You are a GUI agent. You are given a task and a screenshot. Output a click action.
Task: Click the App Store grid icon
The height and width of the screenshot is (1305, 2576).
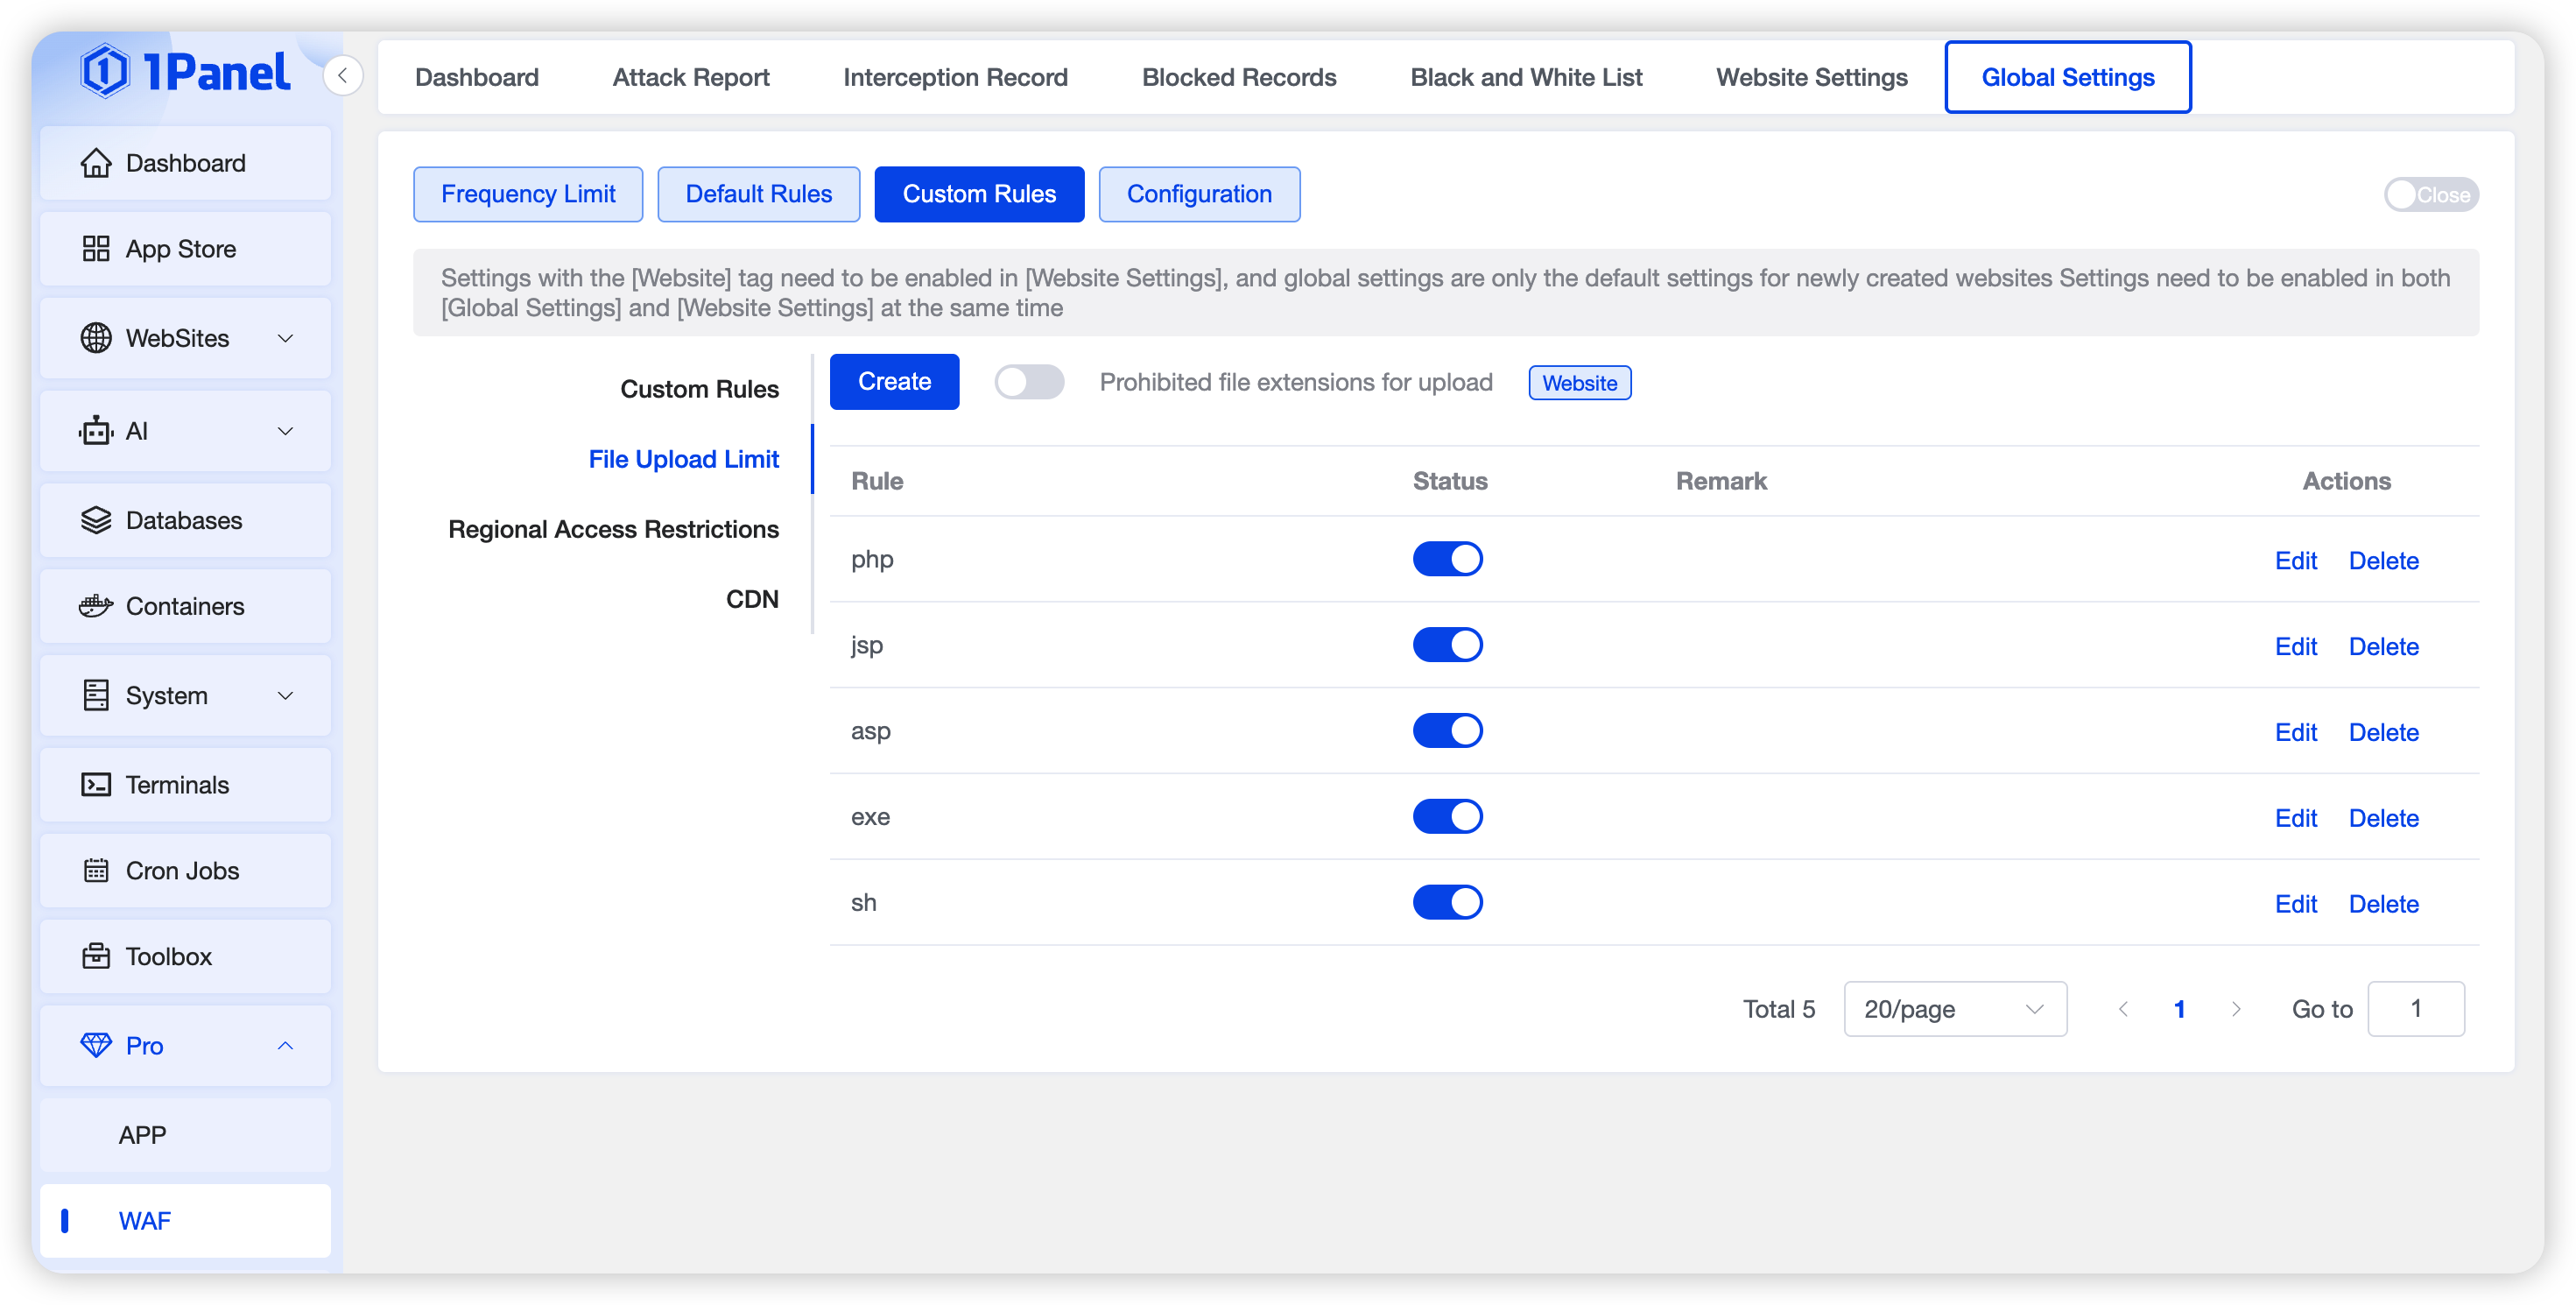[x=96, y=249]
